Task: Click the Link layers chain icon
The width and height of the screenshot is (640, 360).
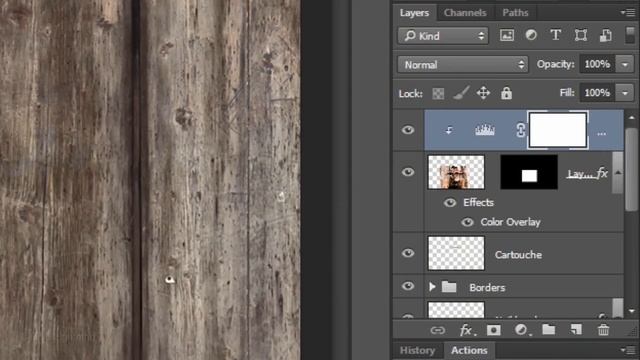Action: pyautogui.click(x=438, y=330)
